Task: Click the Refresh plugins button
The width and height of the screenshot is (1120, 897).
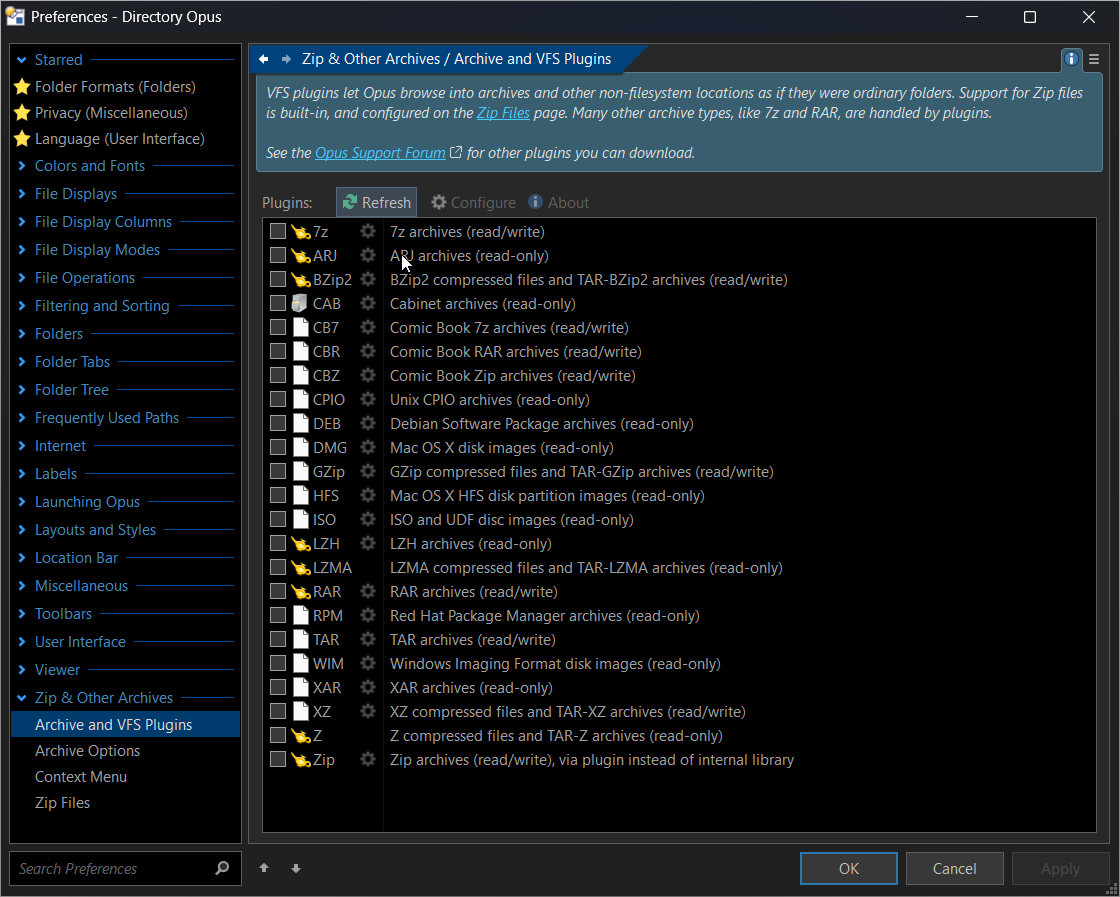Action: (376, 202)
